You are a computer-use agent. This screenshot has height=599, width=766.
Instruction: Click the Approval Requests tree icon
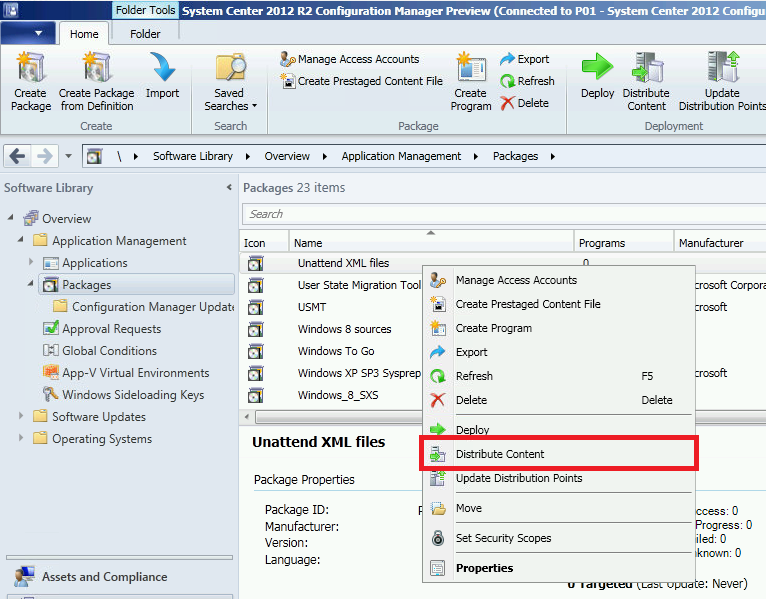pos(50,328)
